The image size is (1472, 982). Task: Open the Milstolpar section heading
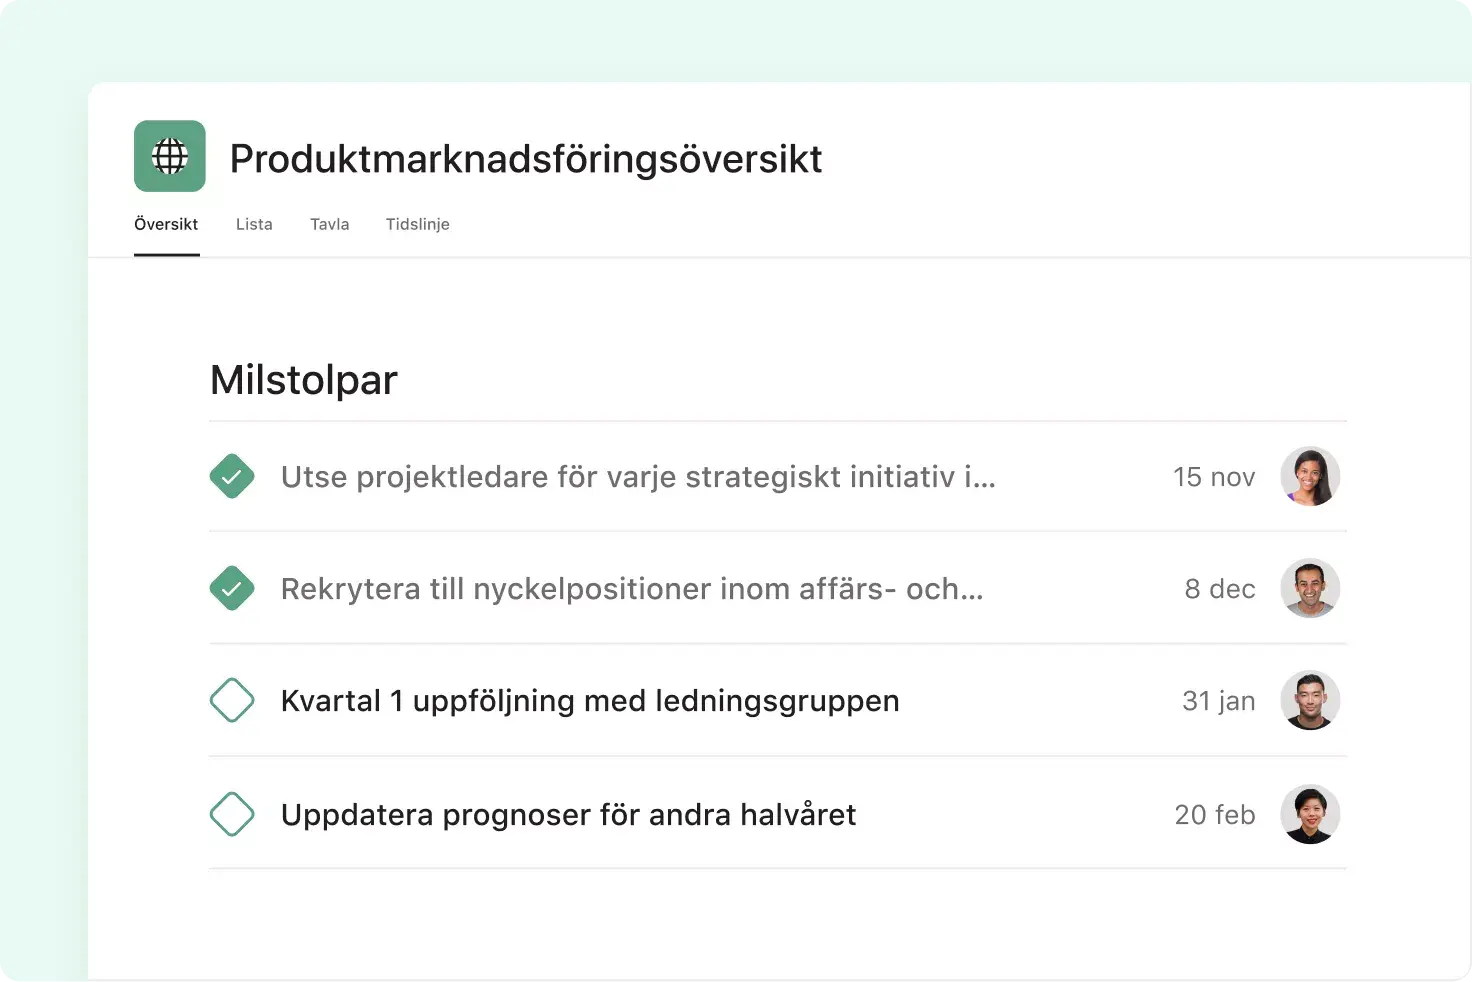[x=303, y=380]
